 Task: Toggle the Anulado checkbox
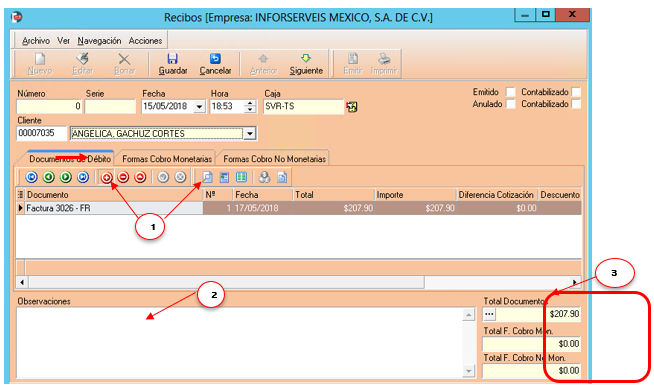coord(511,104)
